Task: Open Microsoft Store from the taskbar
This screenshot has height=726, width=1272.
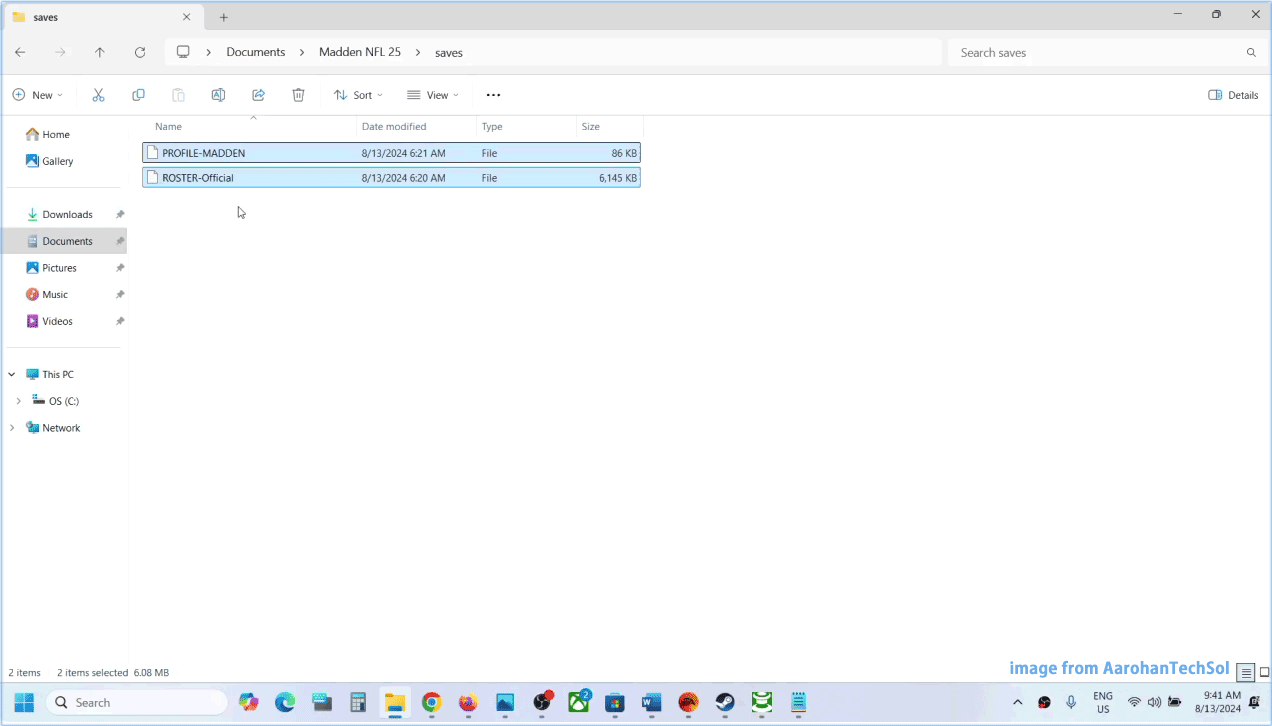Action: pos(615,702)
